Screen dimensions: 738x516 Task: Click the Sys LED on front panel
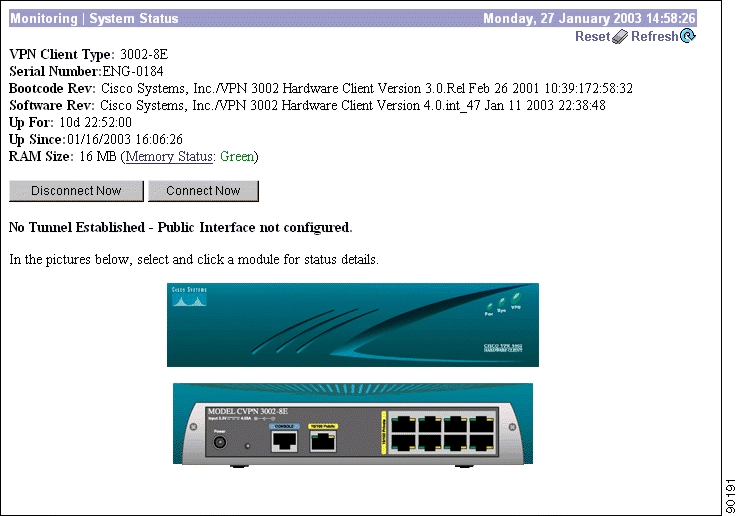coord(502,302)
